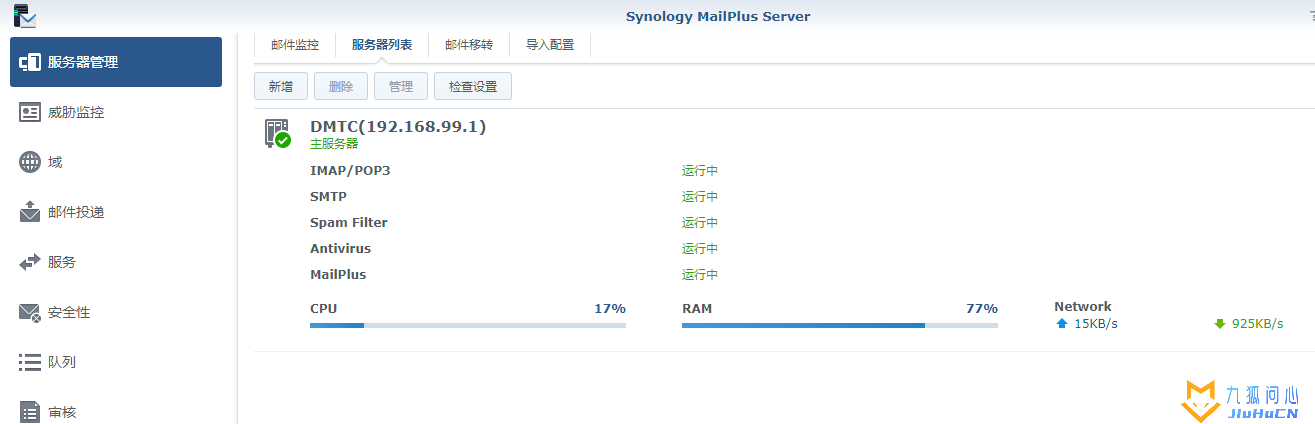
Task: Click the Network upload arrow icon
Action: (1062, 324)
